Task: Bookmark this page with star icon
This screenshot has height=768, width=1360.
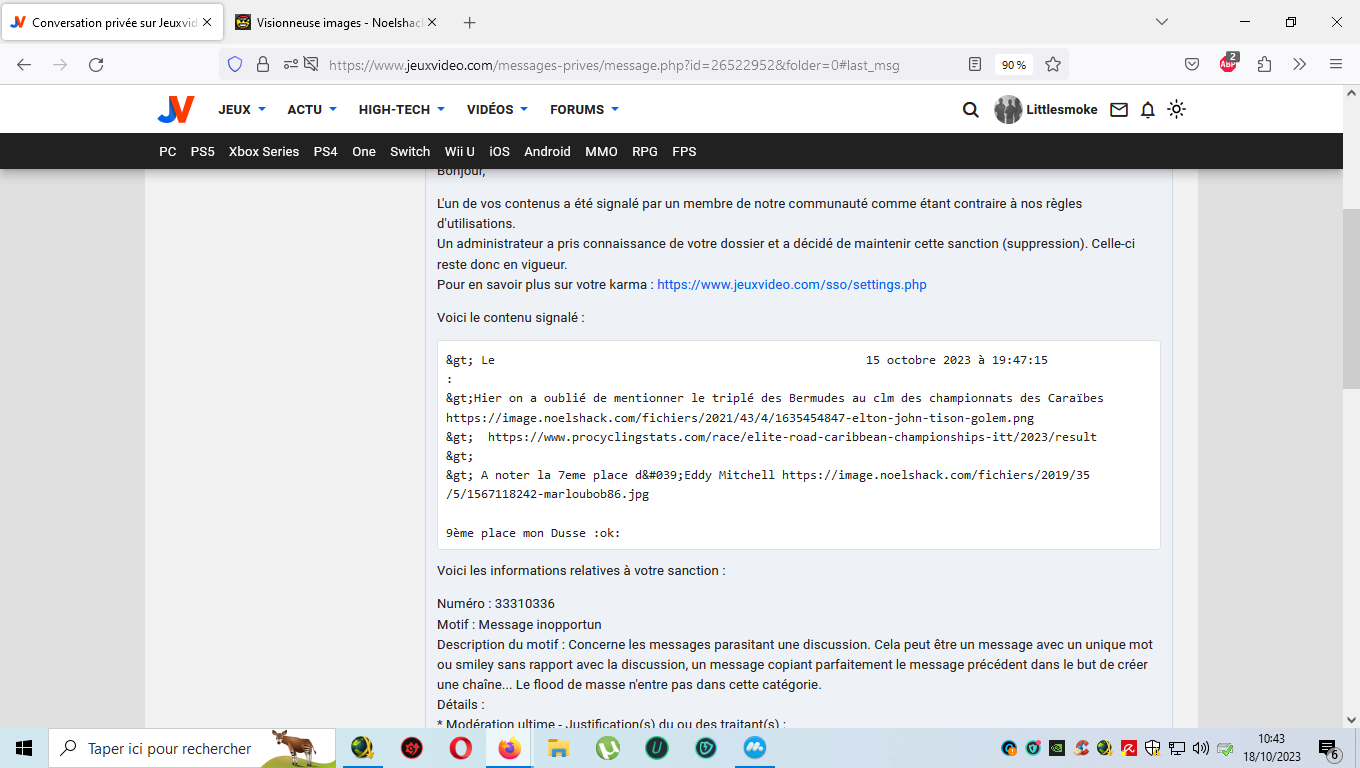Action: 1053,65
